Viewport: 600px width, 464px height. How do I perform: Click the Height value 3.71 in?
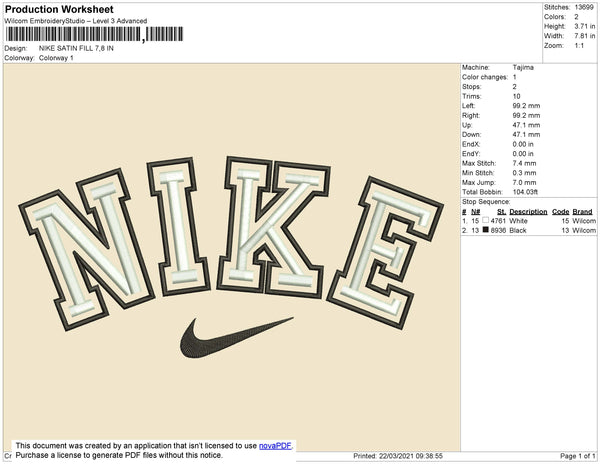click(585, 26)
